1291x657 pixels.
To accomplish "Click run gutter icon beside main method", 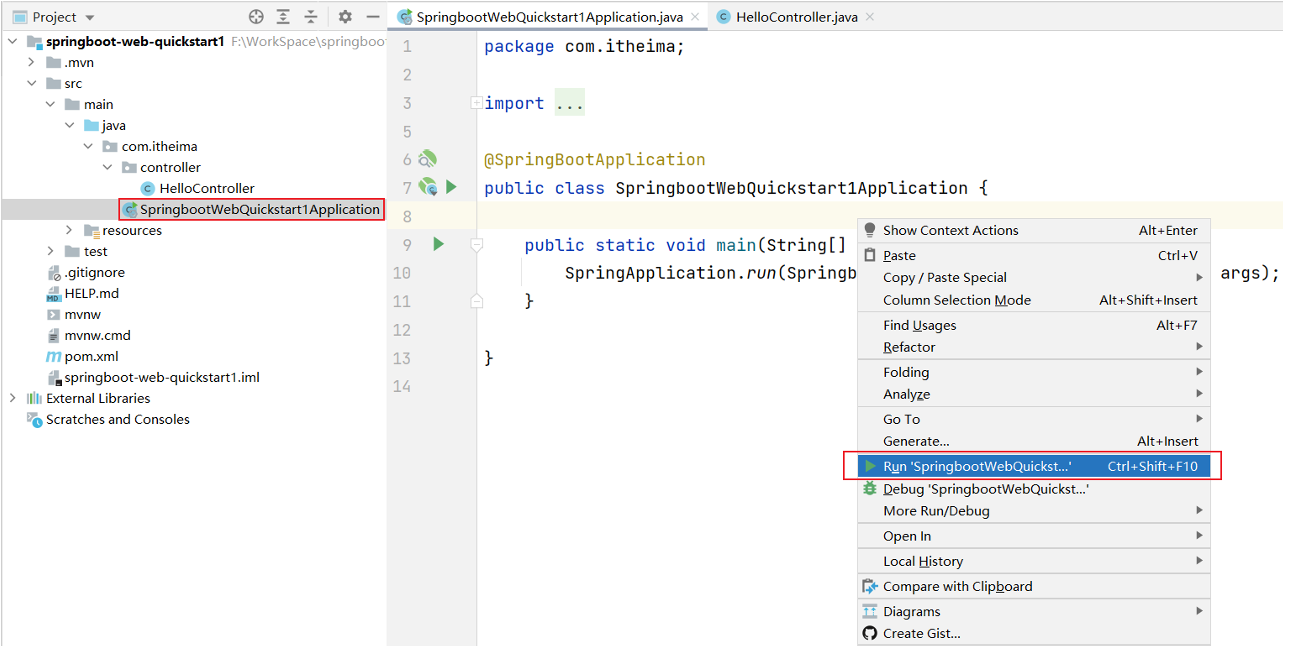I will coord(438,243).
